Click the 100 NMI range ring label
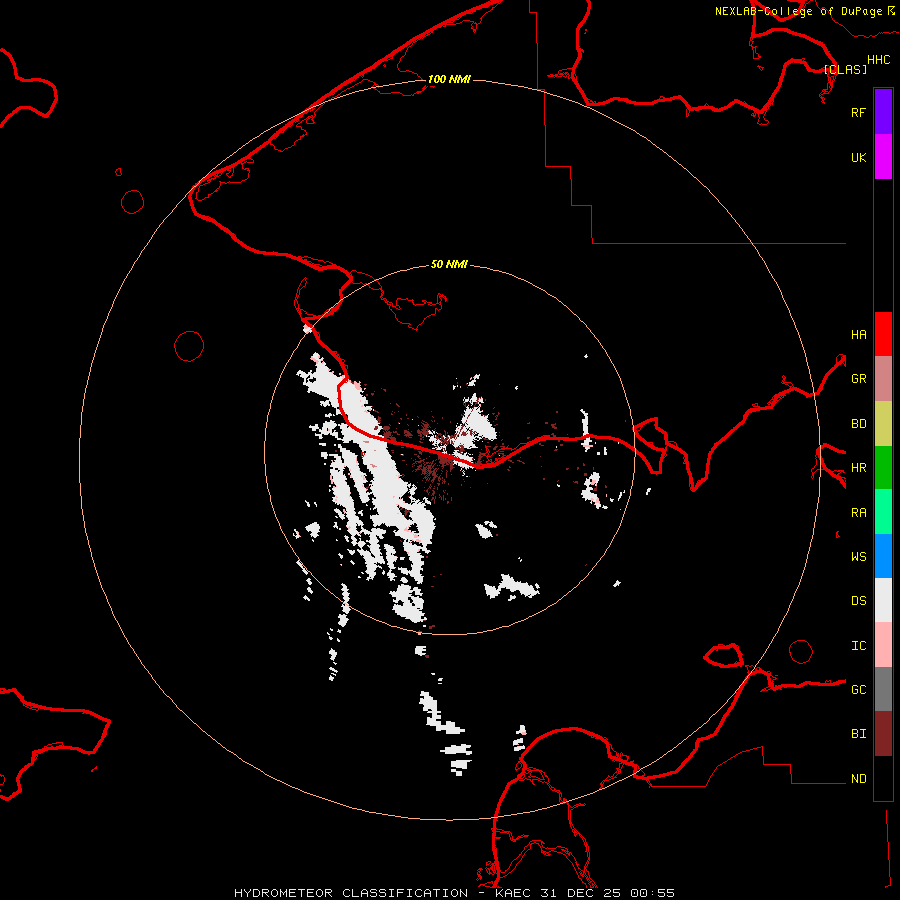Screen dimensions: 900x900 point(449,79)
